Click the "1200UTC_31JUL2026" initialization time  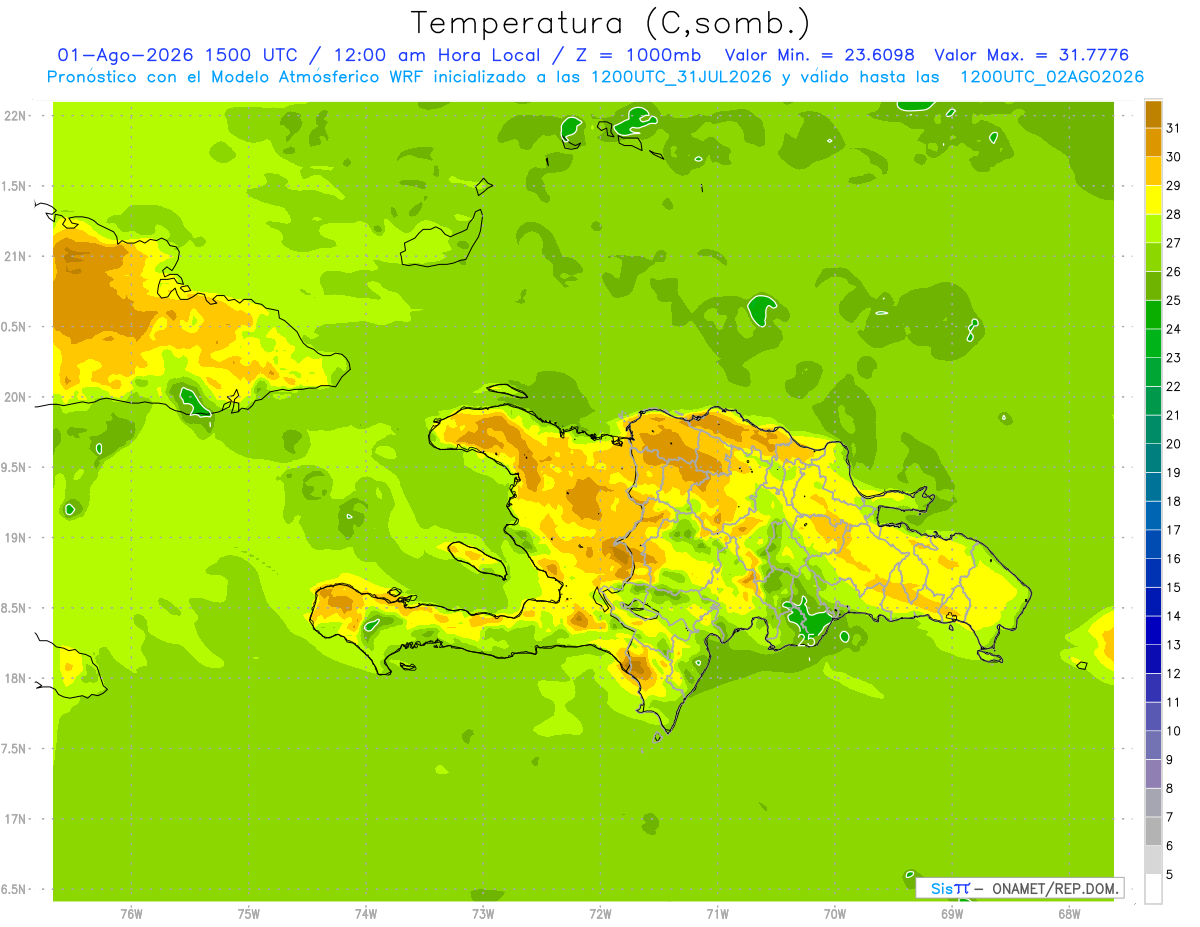(x=681, y=77)
